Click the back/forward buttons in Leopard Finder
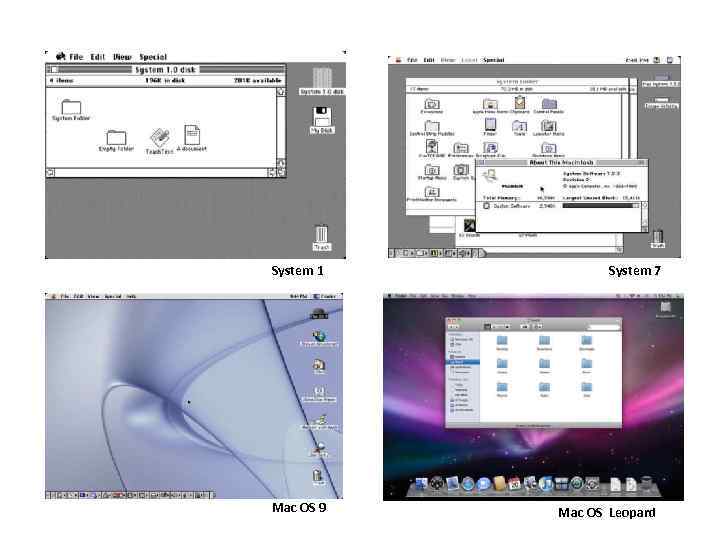The width and height of the screenshot is (720, 540). [454, 326]
